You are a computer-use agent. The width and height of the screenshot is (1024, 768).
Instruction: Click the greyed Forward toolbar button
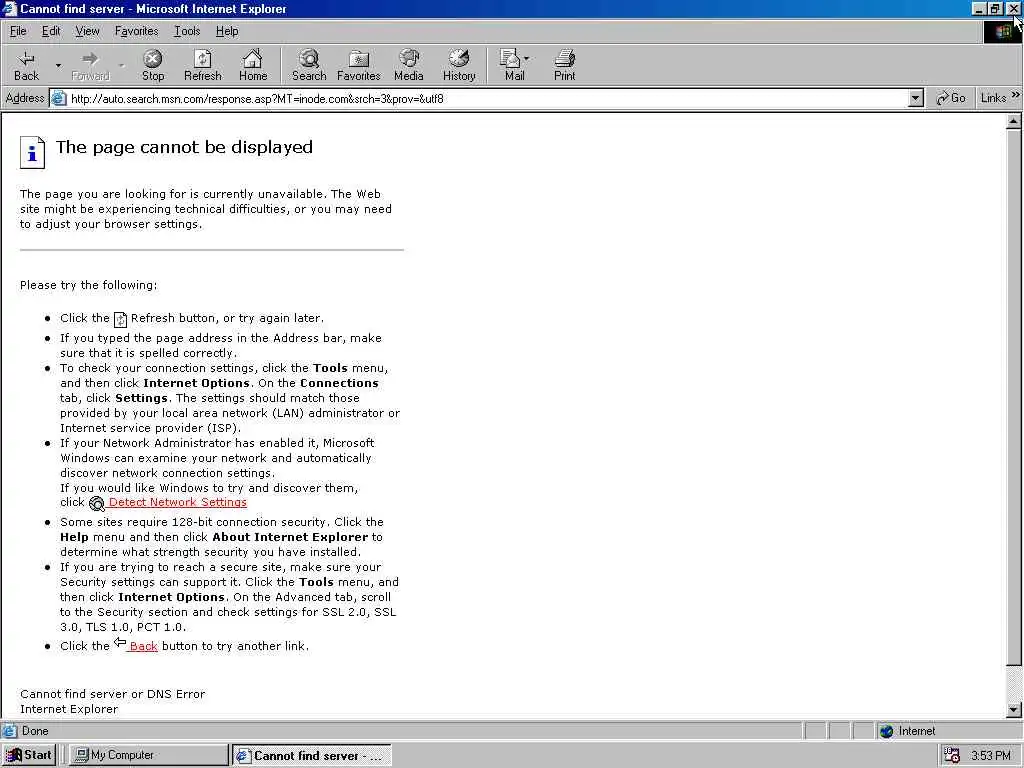coord(90,65)
